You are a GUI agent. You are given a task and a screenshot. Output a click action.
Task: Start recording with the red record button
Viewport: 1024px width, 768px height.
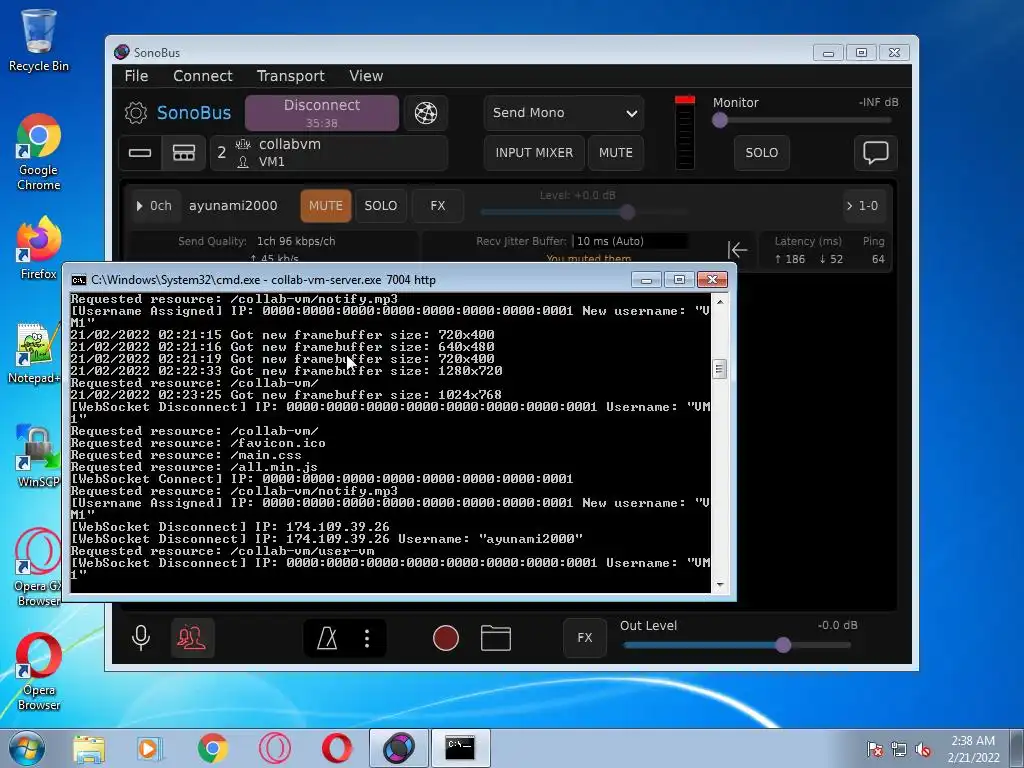(x=446, y=638)
